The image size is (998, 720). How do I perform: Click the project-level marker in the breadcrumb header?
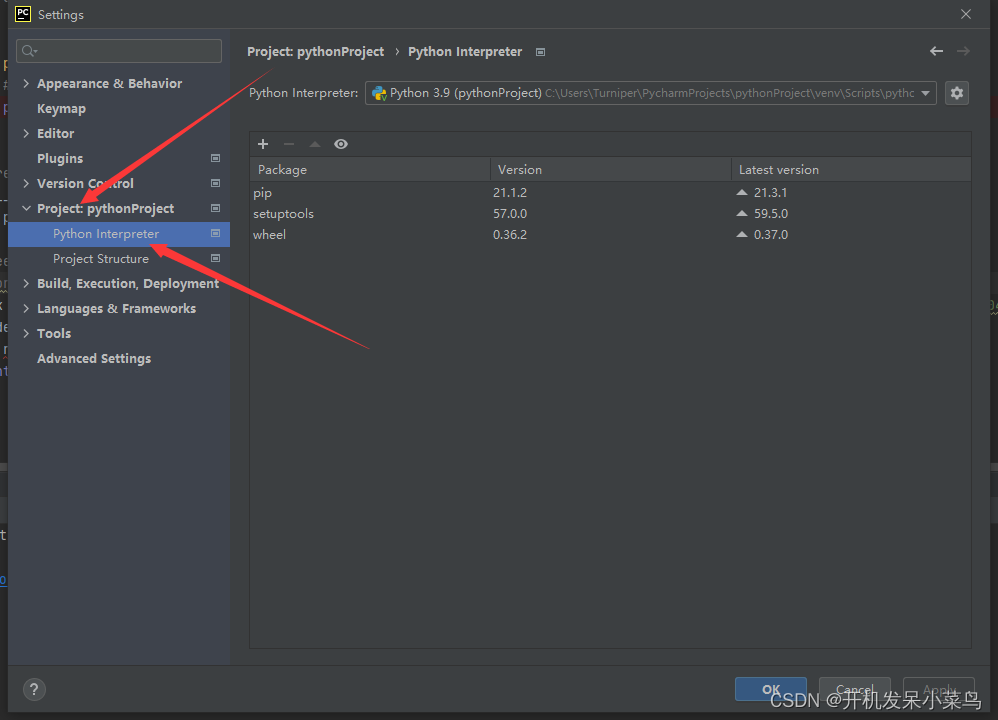point(540,52)
